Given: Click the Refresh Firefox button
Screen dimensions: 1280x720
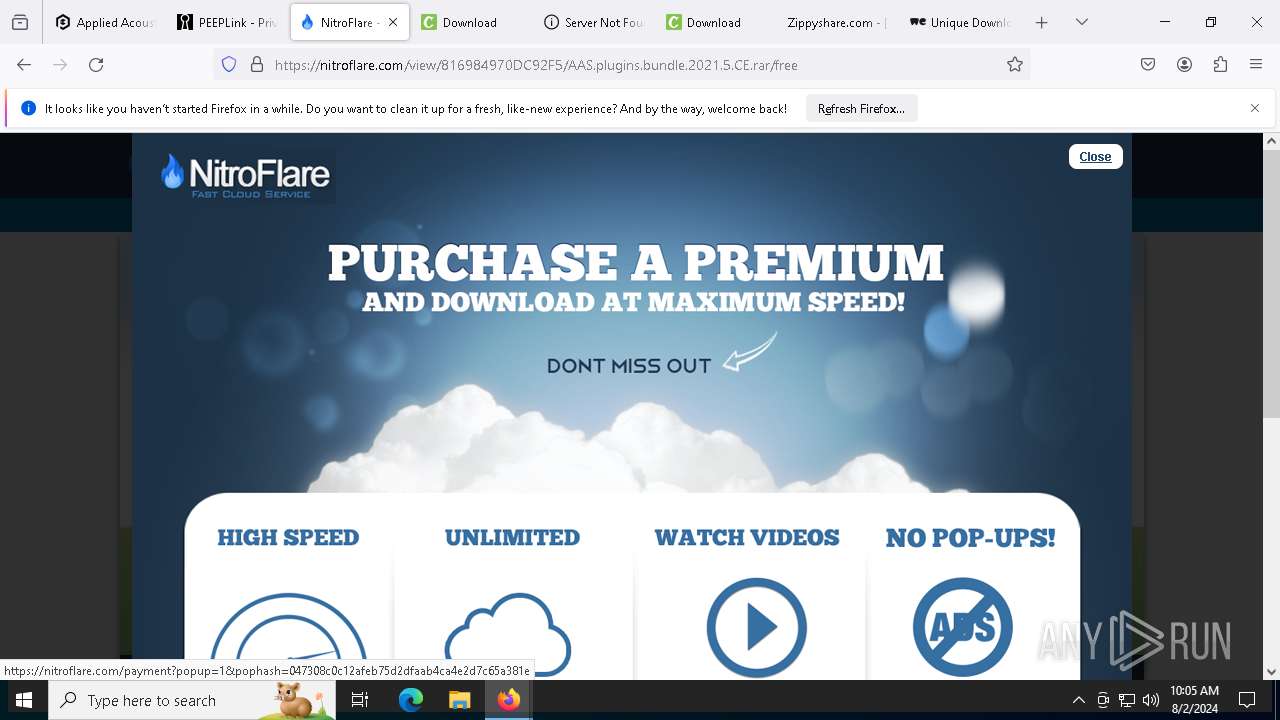Looking at the screenshot, I should 861,108.
